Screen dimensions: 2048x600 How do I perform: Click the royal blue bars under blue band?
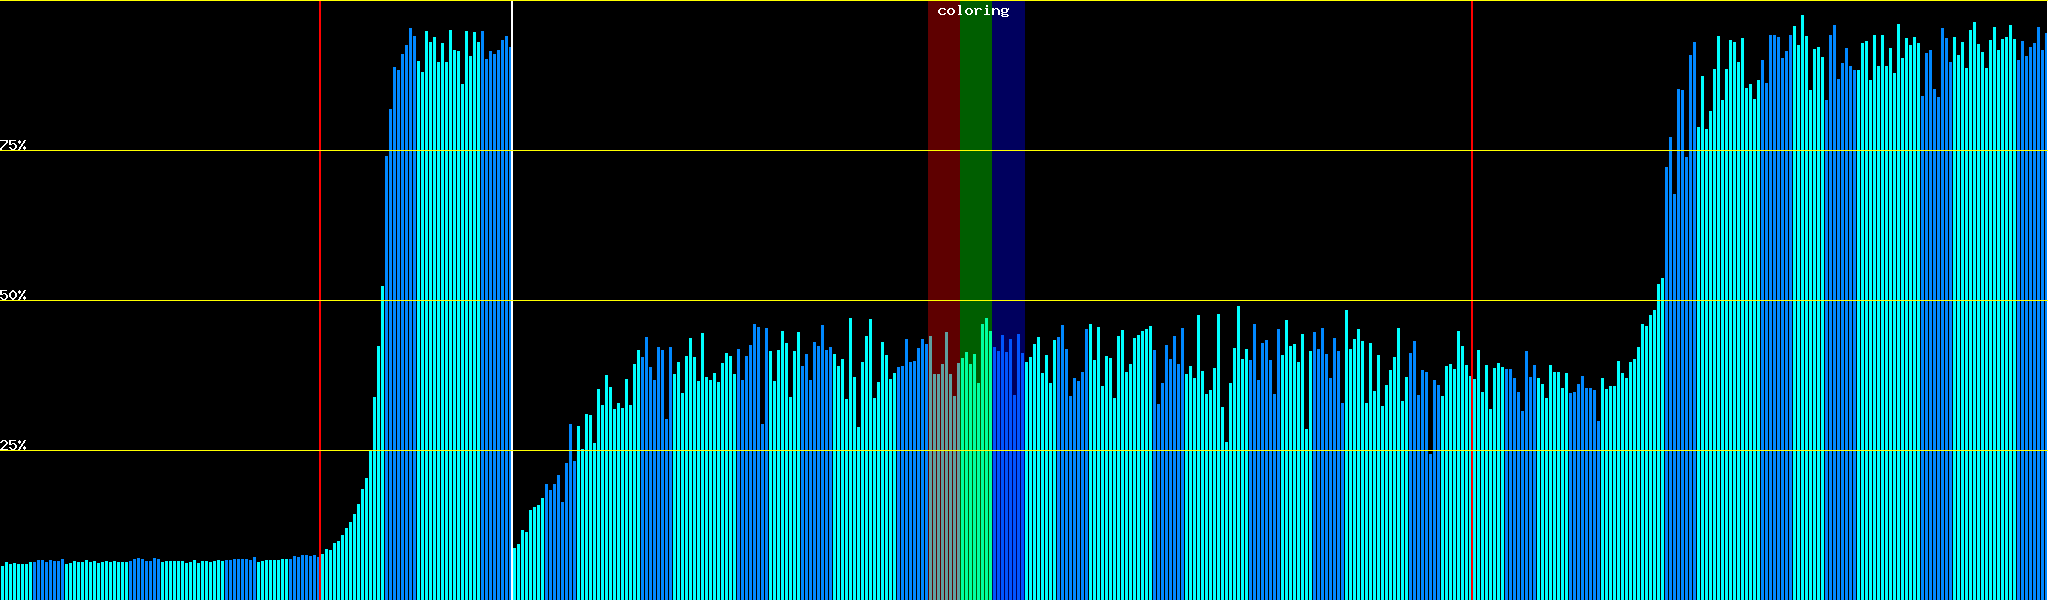1008,480
